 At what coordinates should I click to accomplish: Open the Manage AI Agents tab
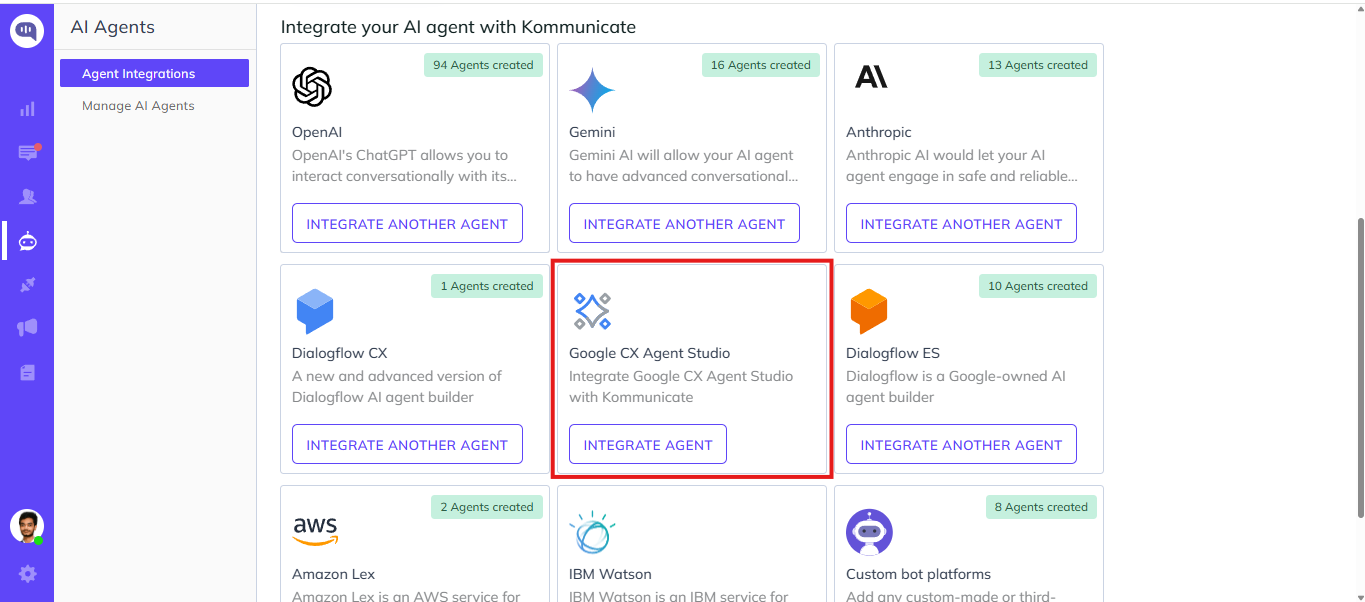pyautogui.click(x=138, y=106)
